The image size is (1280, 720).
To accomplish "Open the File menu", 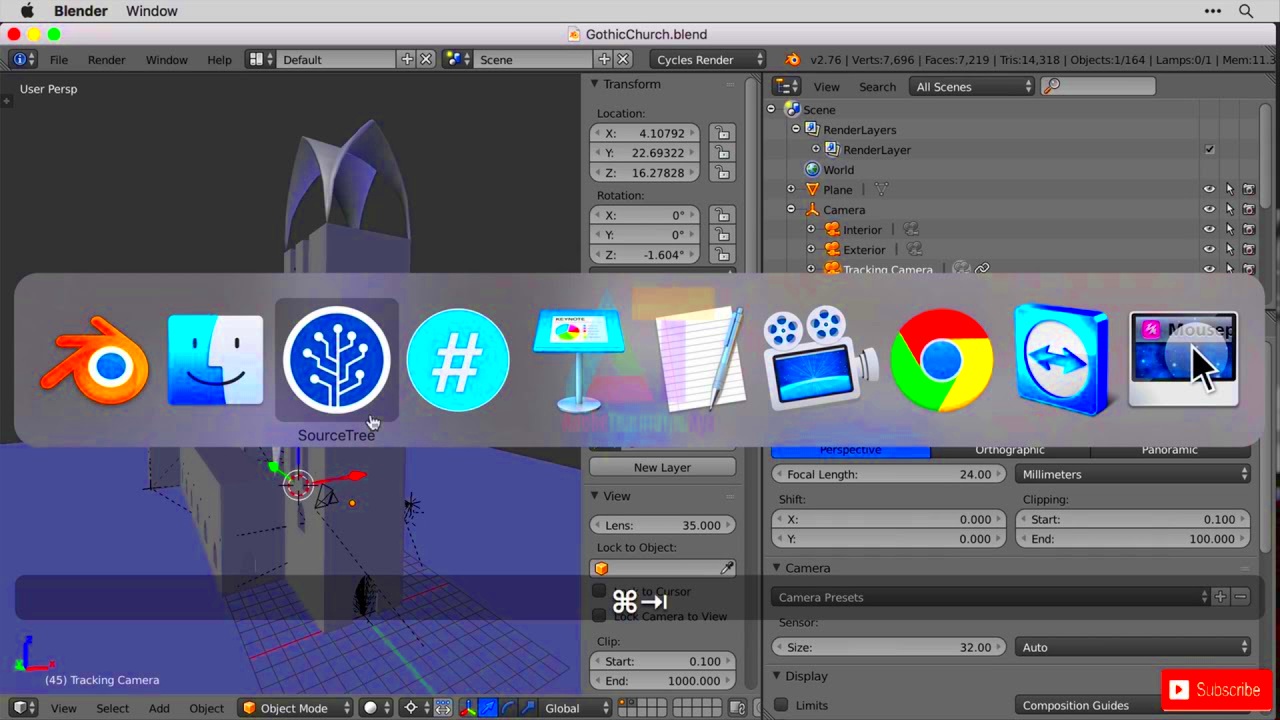I will pyautogui.click(x=59, y=59).
